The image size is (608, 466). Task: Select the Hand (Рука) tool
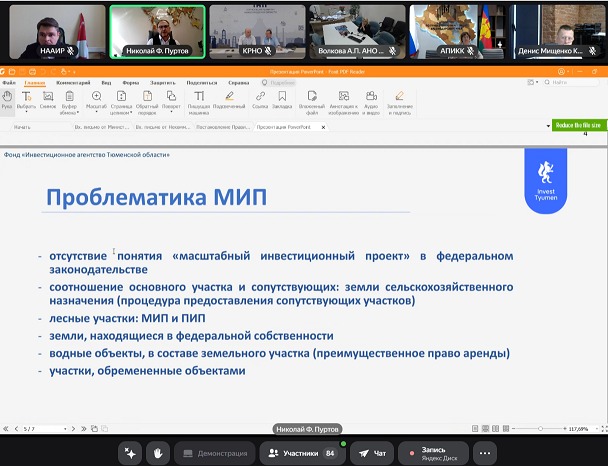tap(8, 100)
